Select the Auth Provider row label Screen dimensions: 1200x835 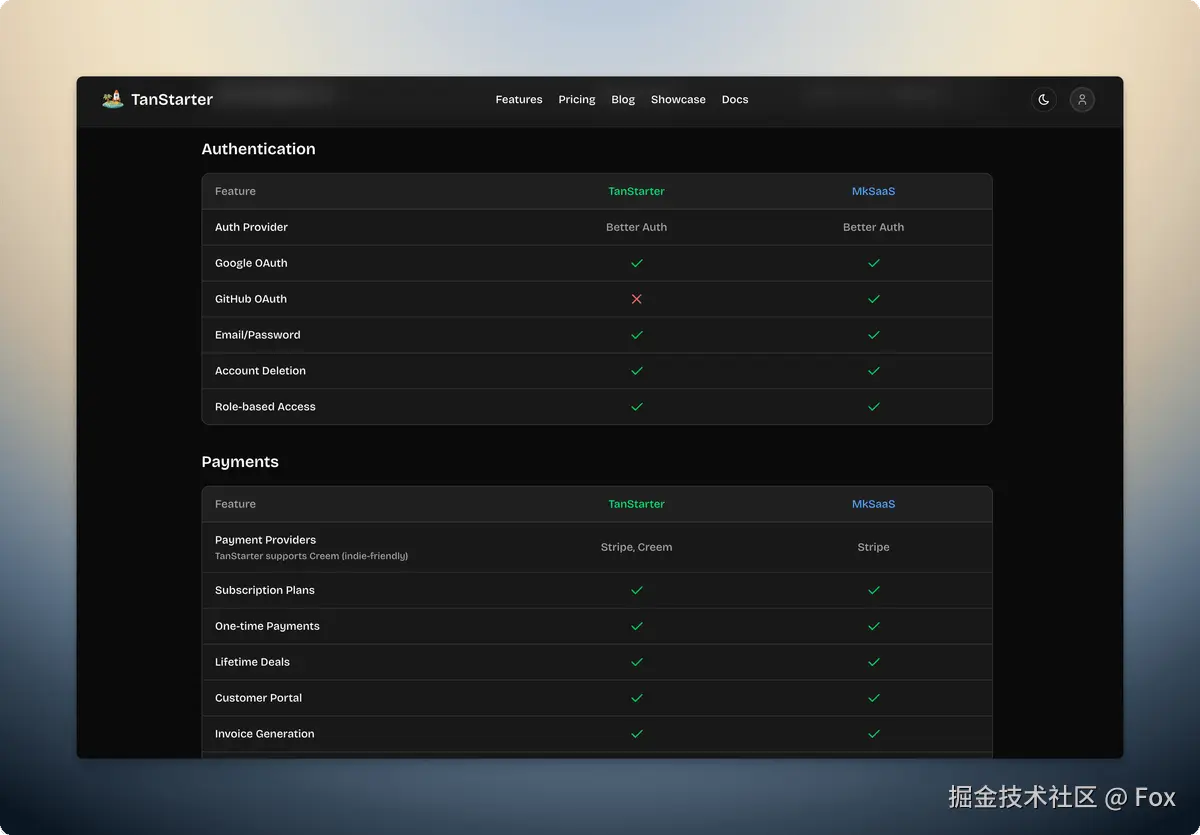pos(251,227)
